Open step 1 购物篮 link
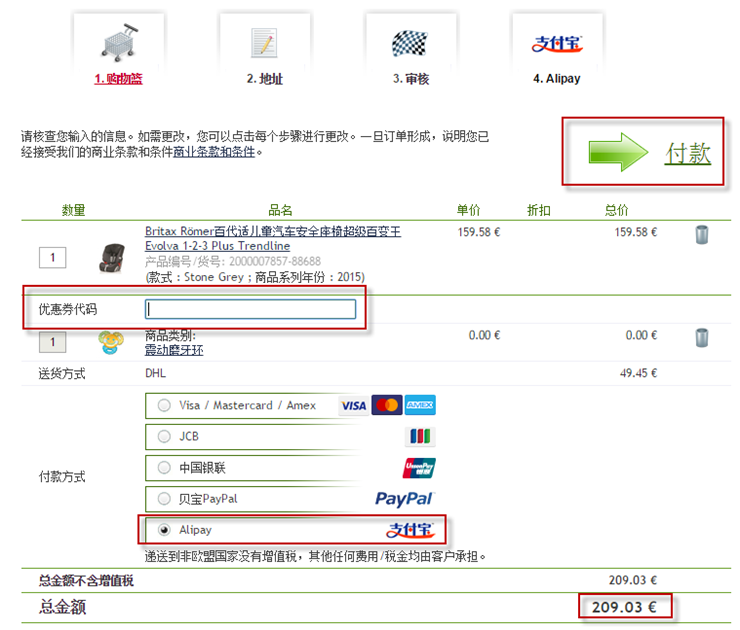 click(118, 79)
